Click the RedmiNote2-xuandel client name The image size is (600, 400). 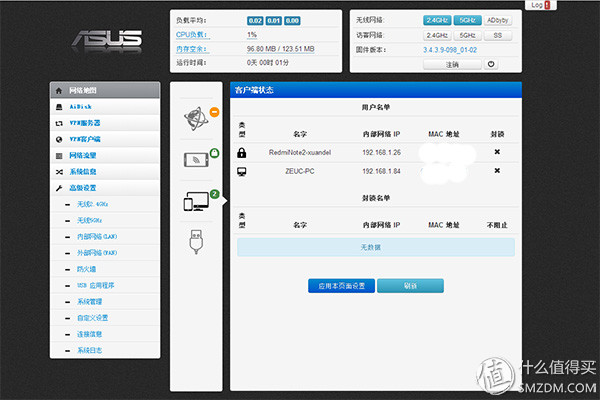click(x=300, y=152)
